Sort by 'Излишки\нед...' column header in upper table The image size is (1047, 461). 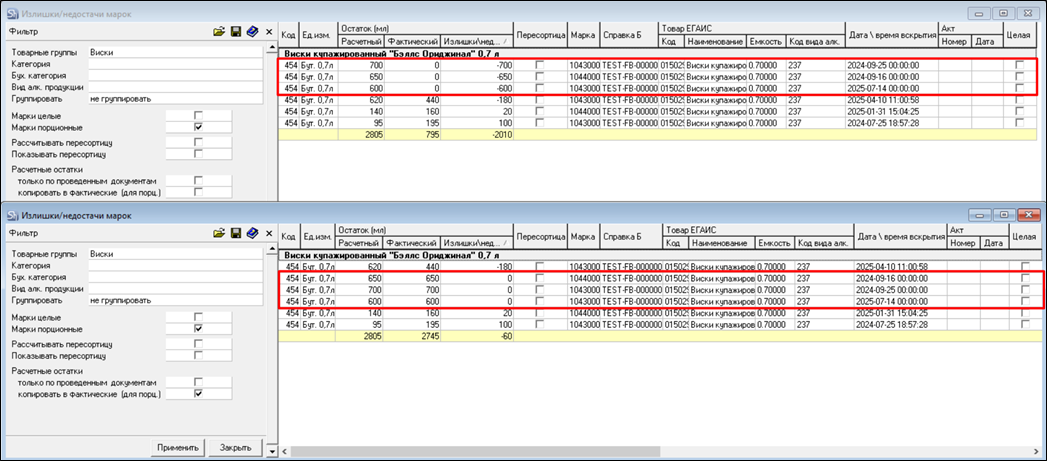click(x=476, y=41)
